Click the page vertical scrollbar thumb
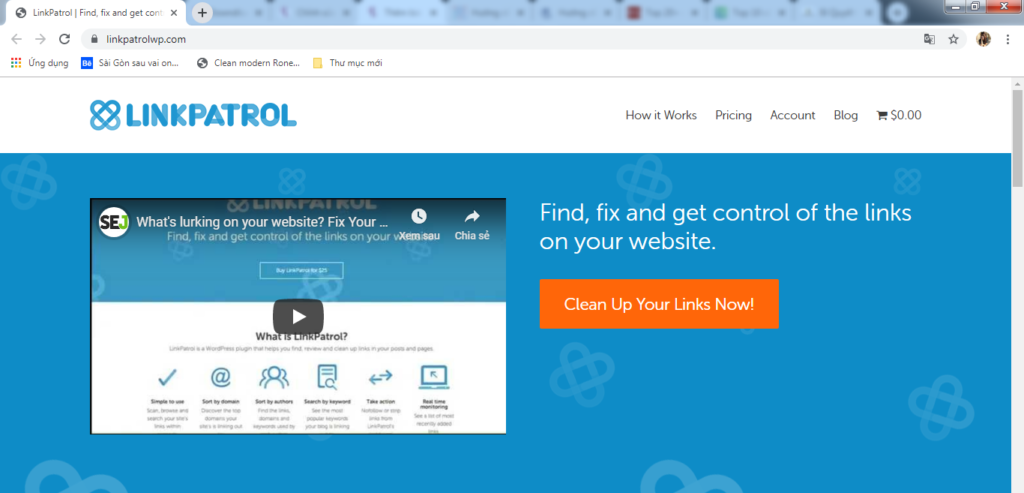This screenshot has width=1024, height=493. [x=1017, y=138]
